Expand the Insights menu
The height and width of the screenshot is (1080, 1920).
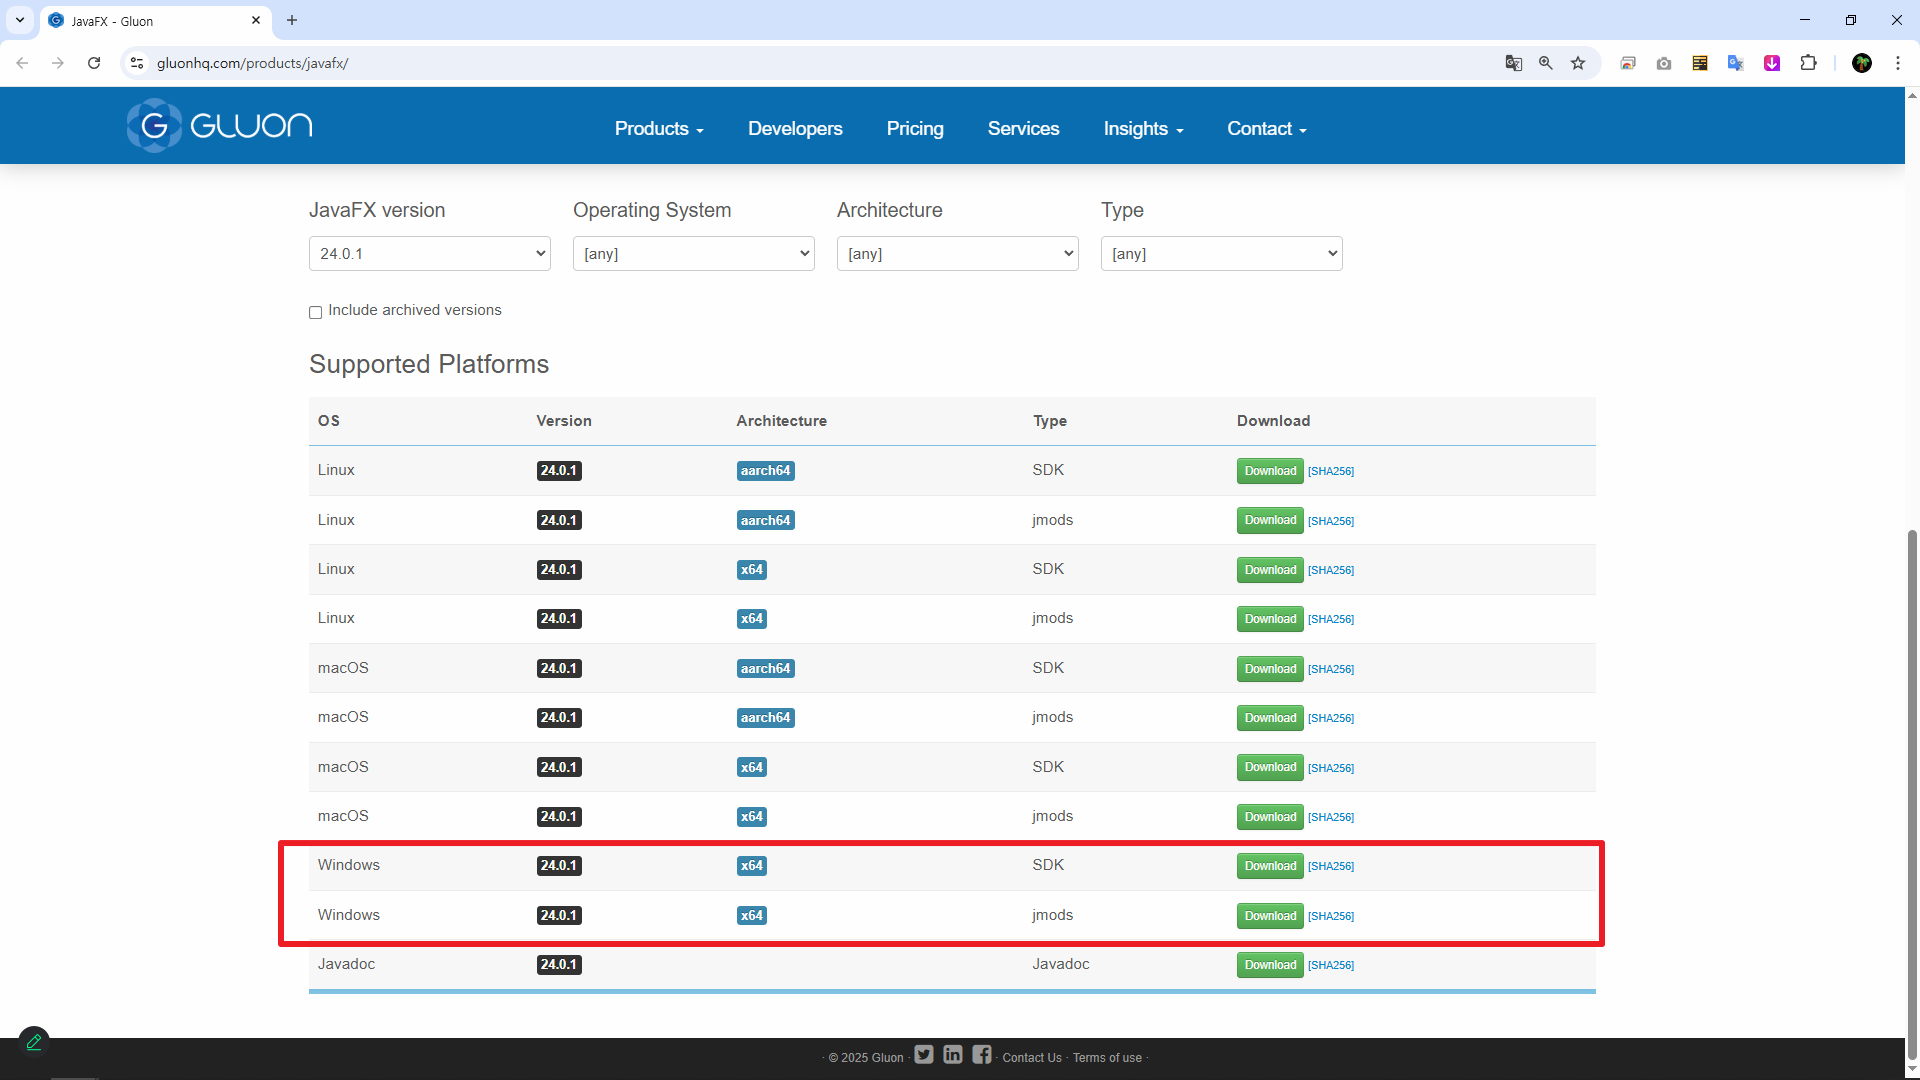(x=1143, y=129)
